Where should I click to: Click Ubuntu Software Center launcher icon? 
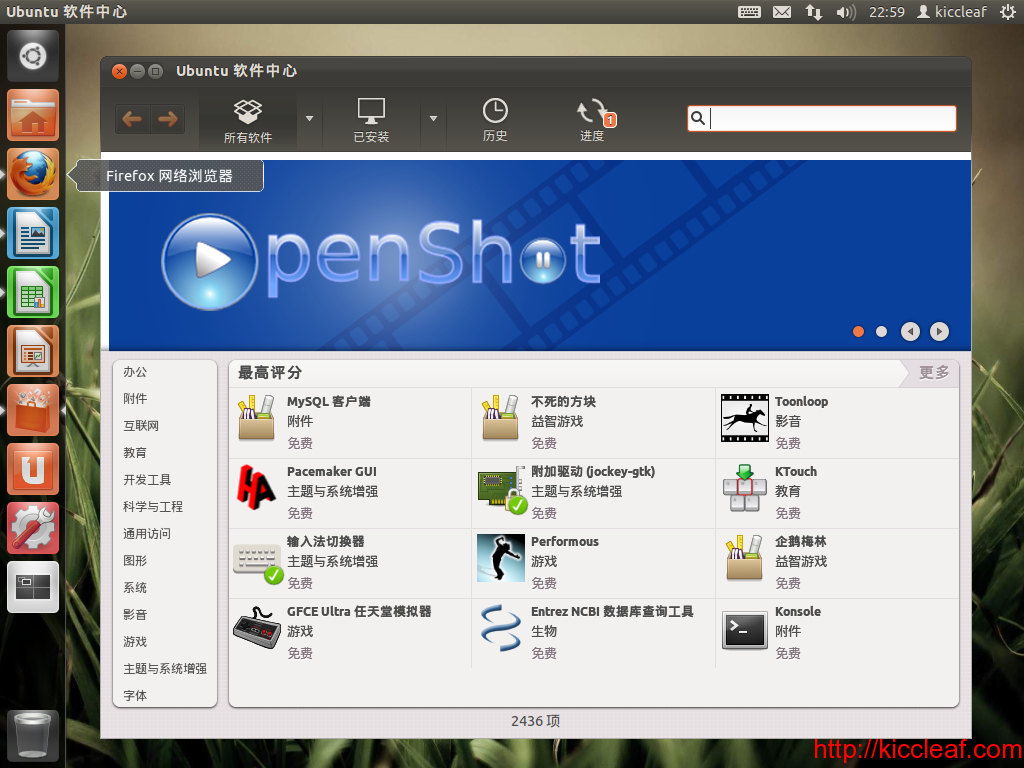coord(33,410)
